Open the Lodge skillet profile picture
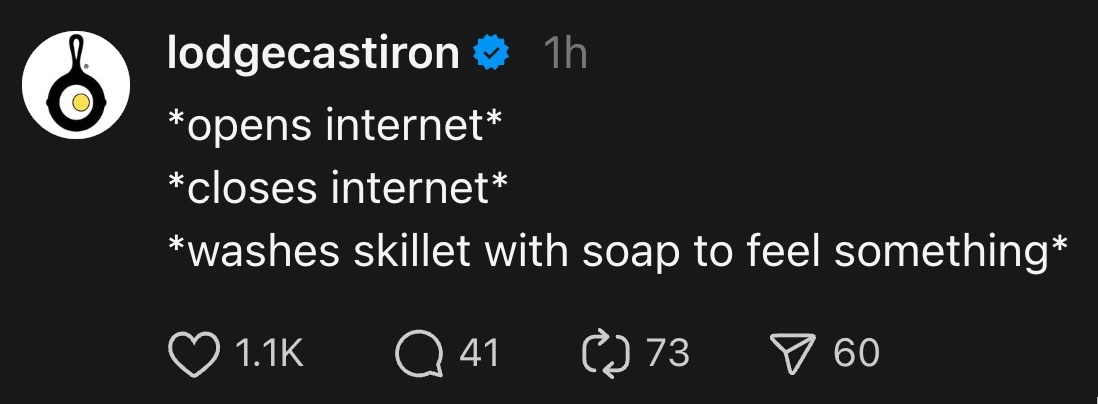The image size is (1098, 404). pyautogui.click(x=76, y=87)
